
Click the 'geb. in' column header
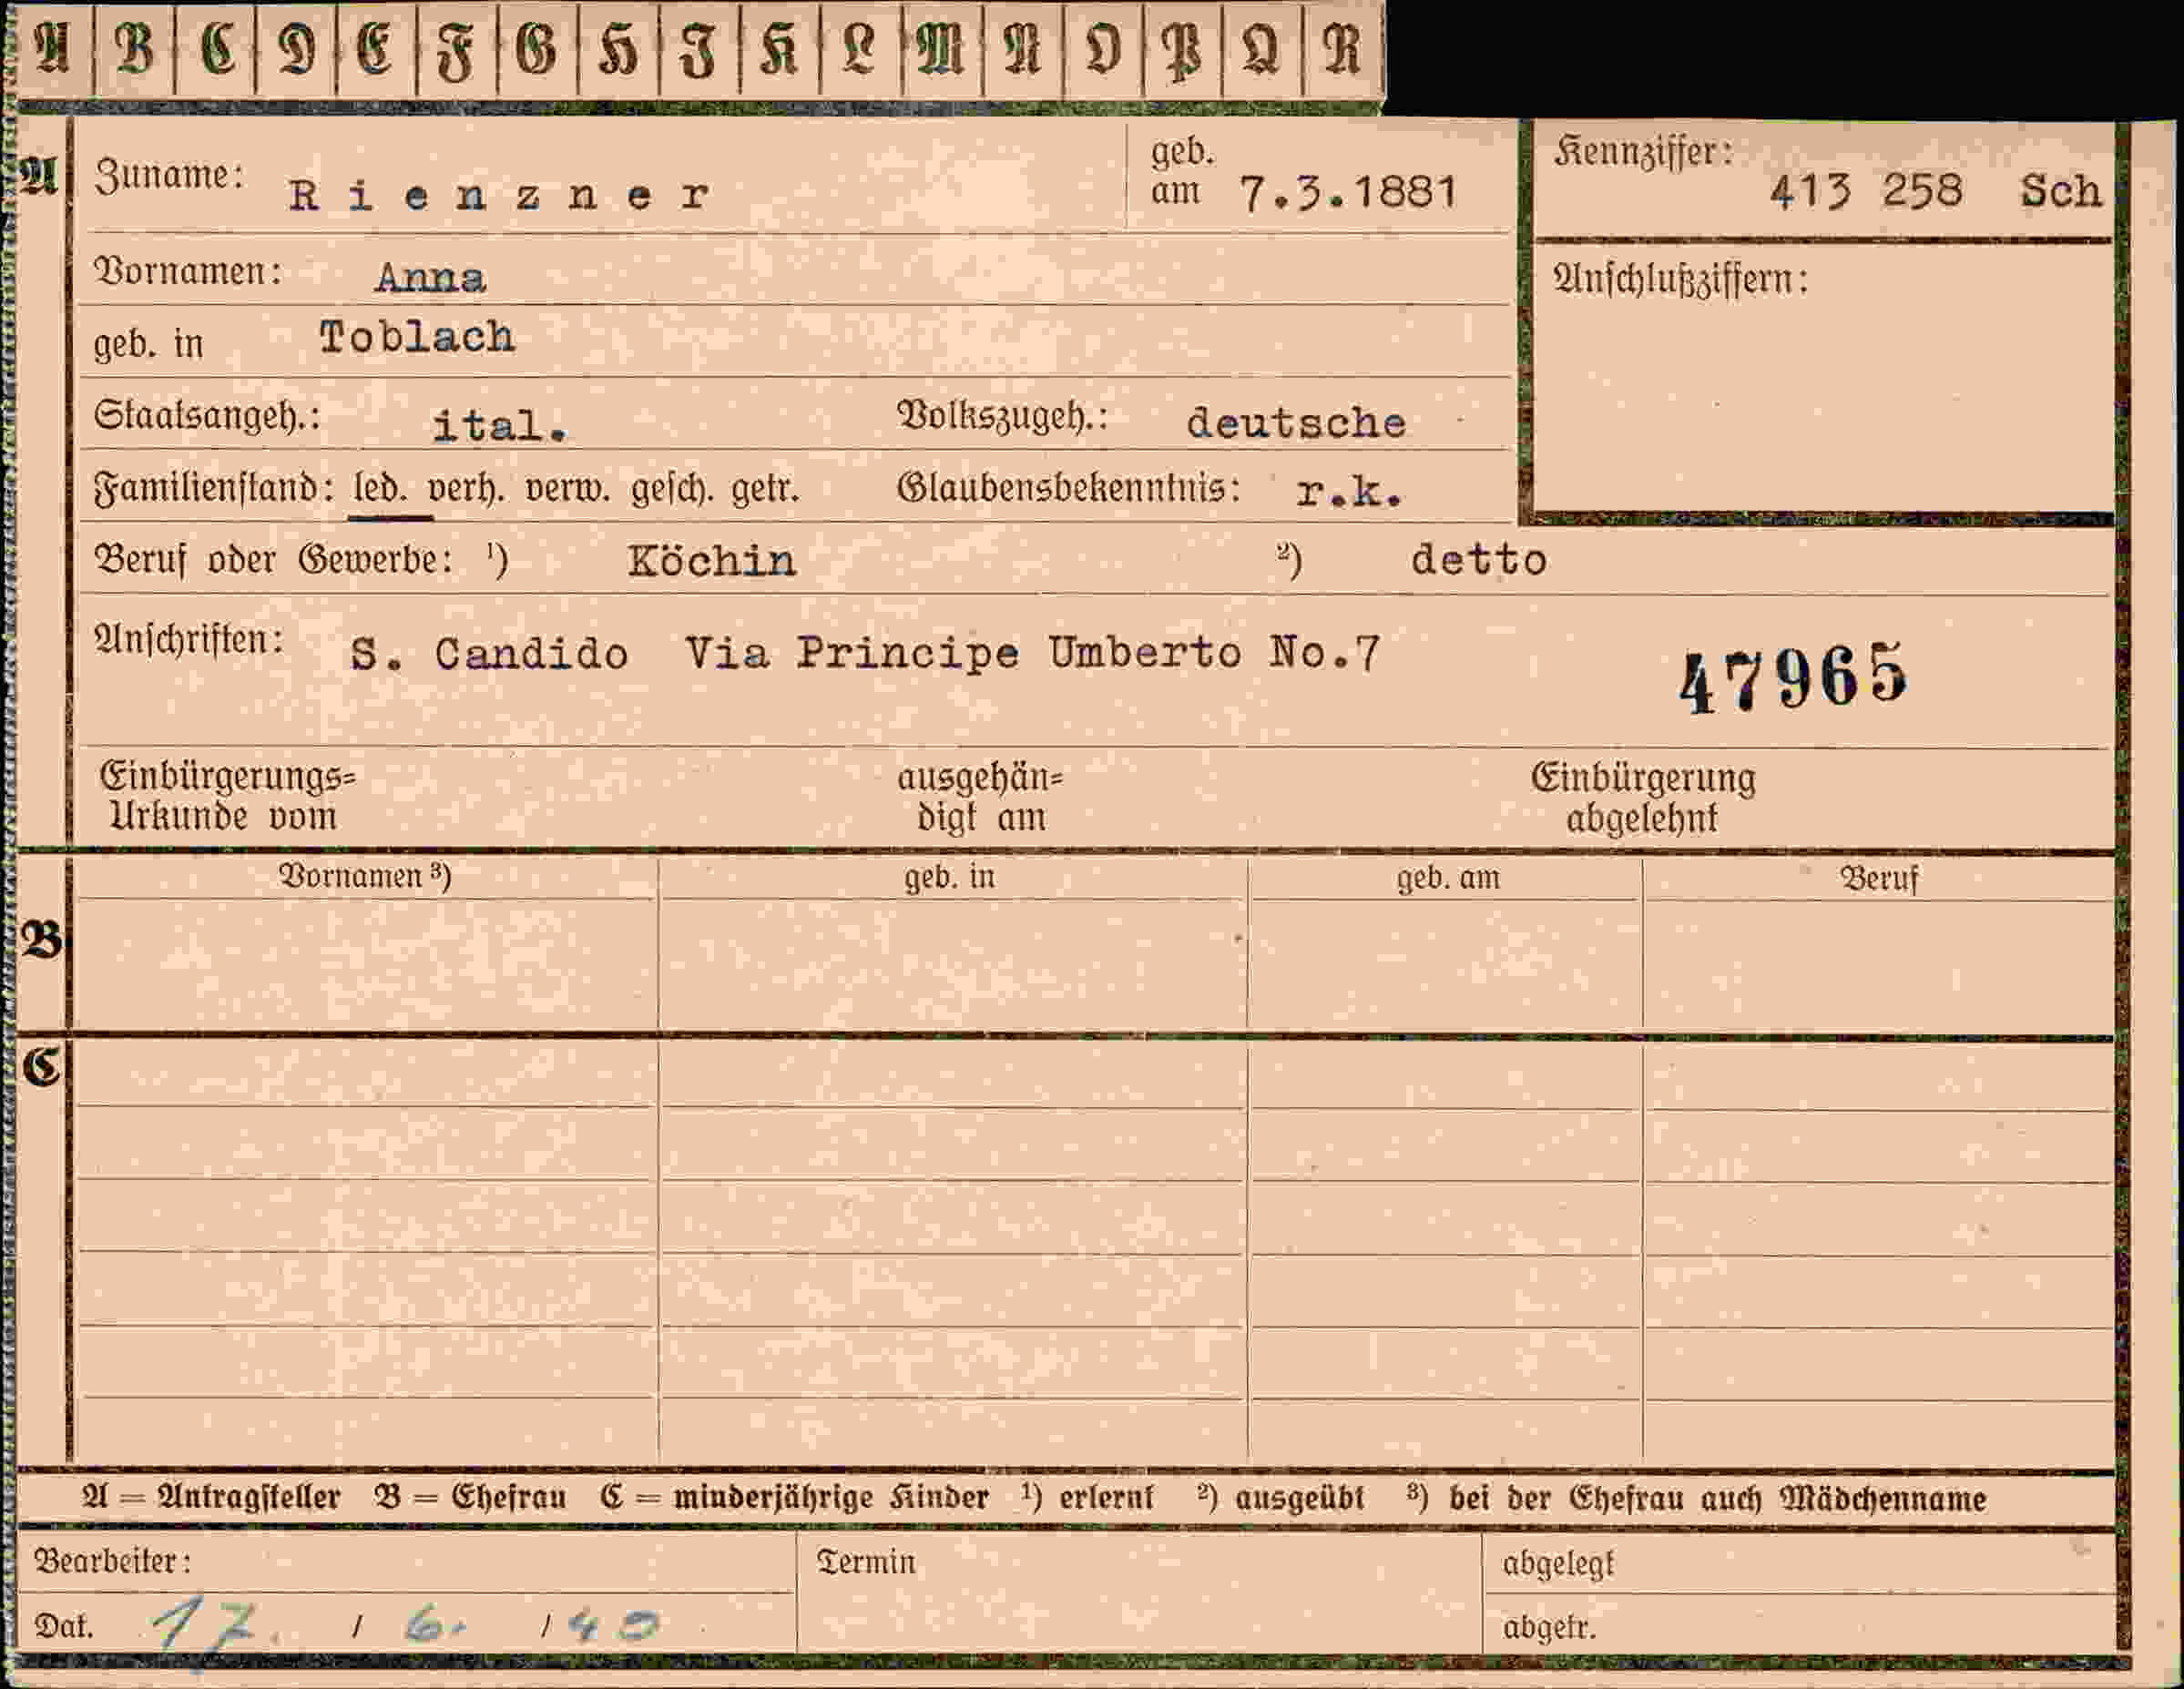pos(950,877)
